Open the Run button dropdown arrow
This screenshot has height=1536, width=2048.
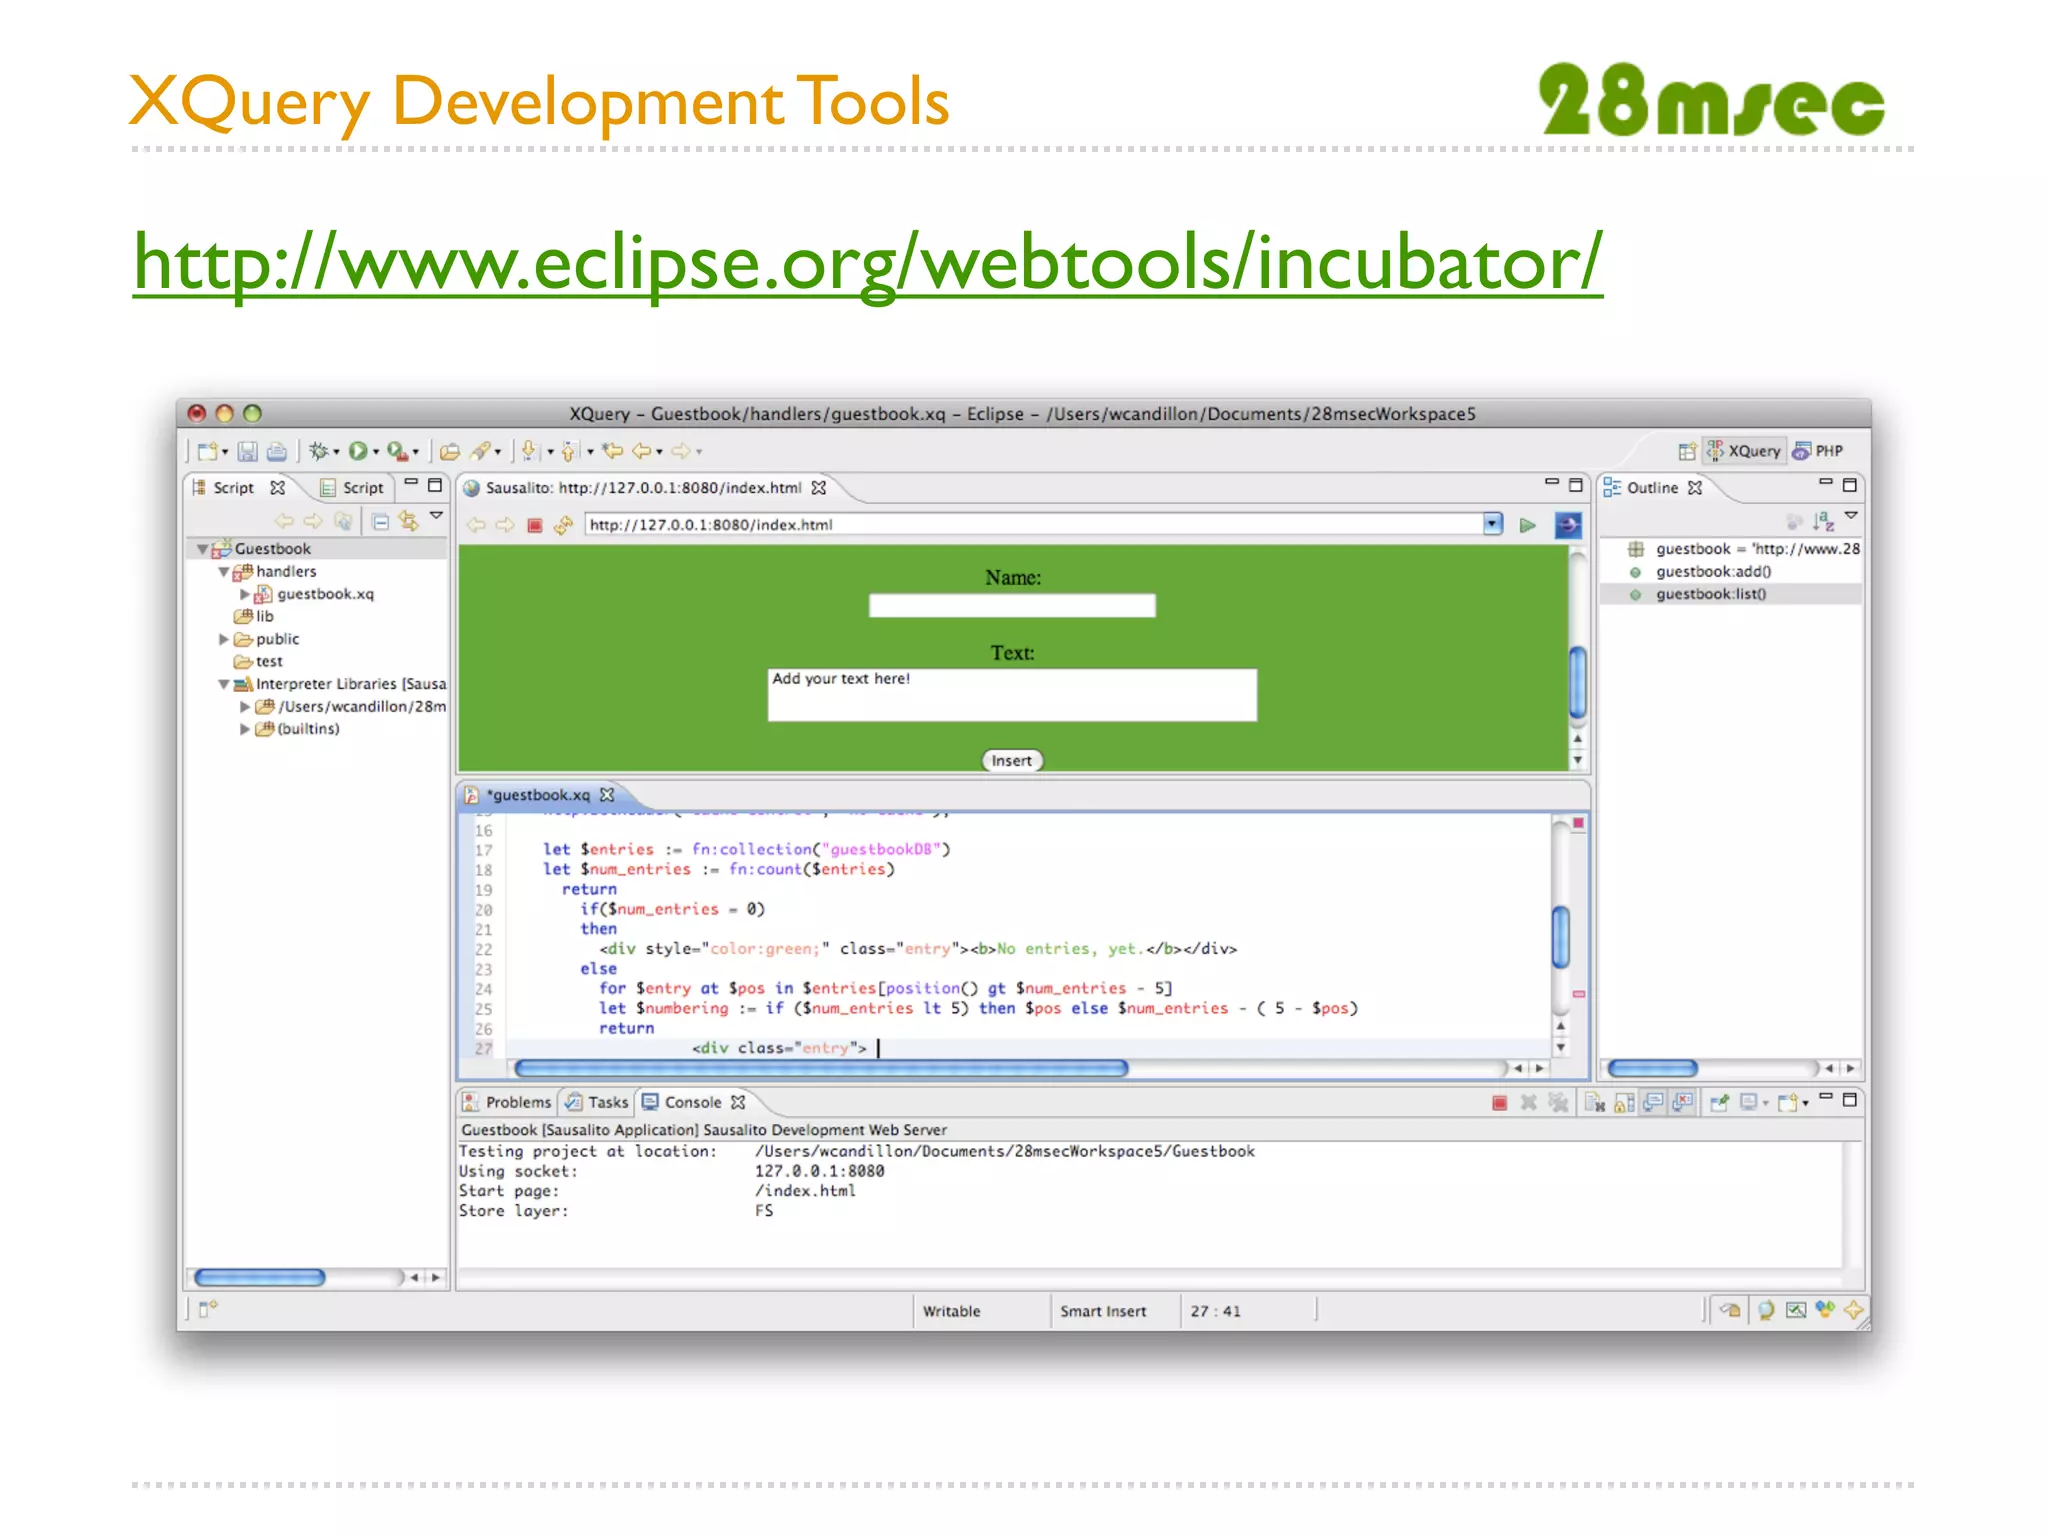(x=376, y=453)
